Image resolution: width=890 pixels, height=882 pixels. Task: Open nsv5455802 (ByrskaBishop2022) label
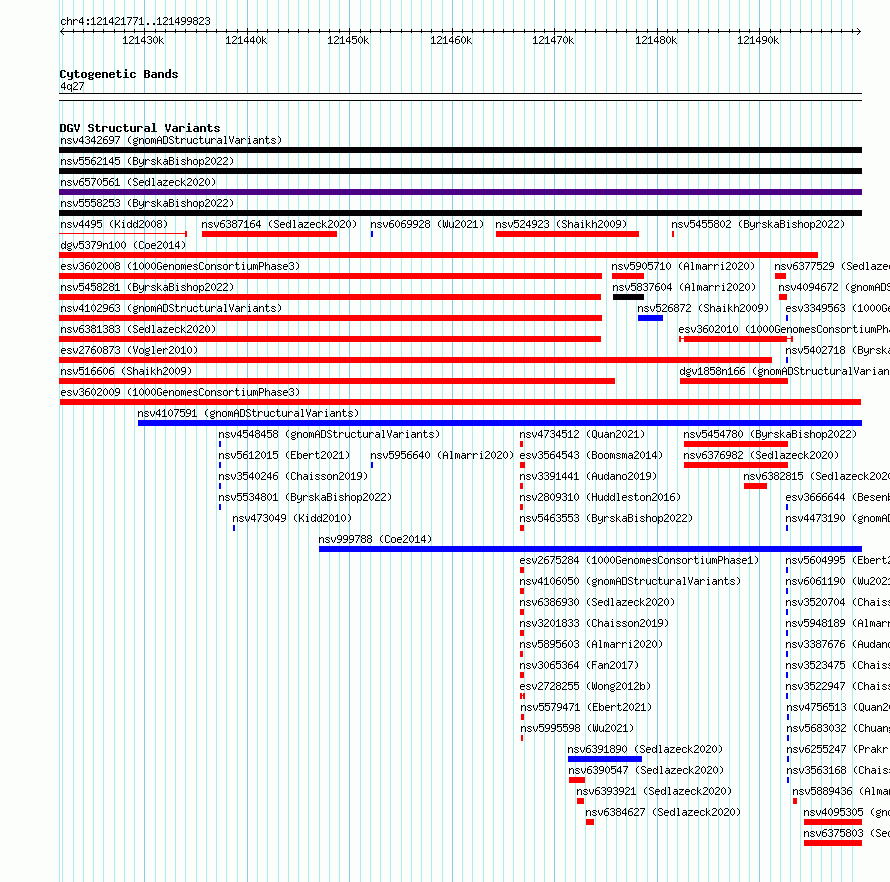758,224
